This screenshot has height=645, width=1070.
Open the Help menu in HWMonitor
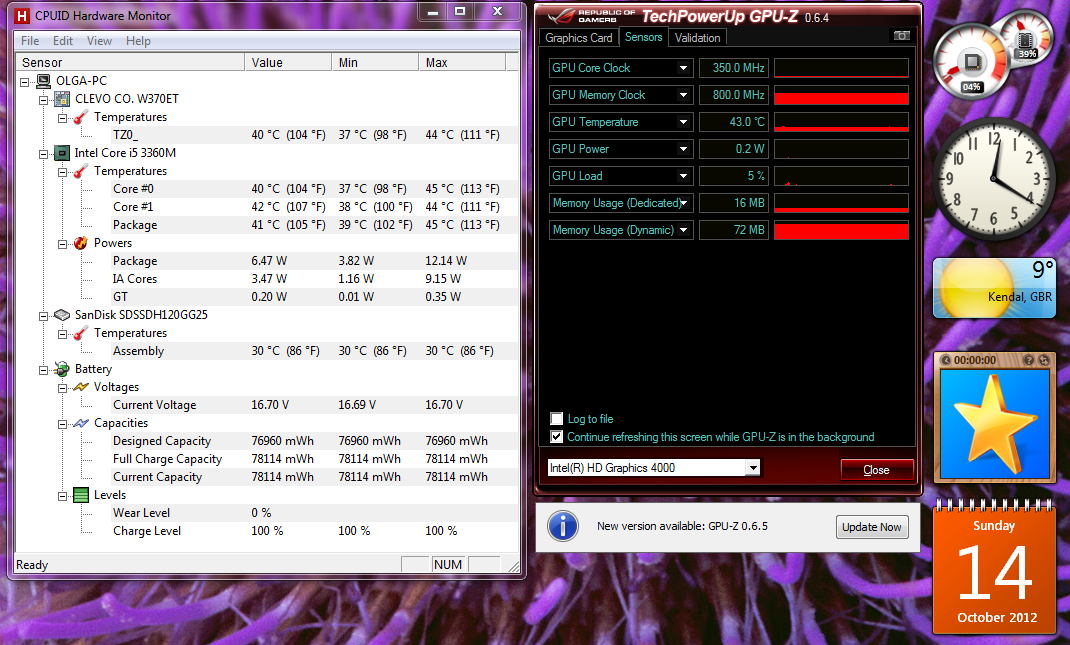[x=138, y=41]
